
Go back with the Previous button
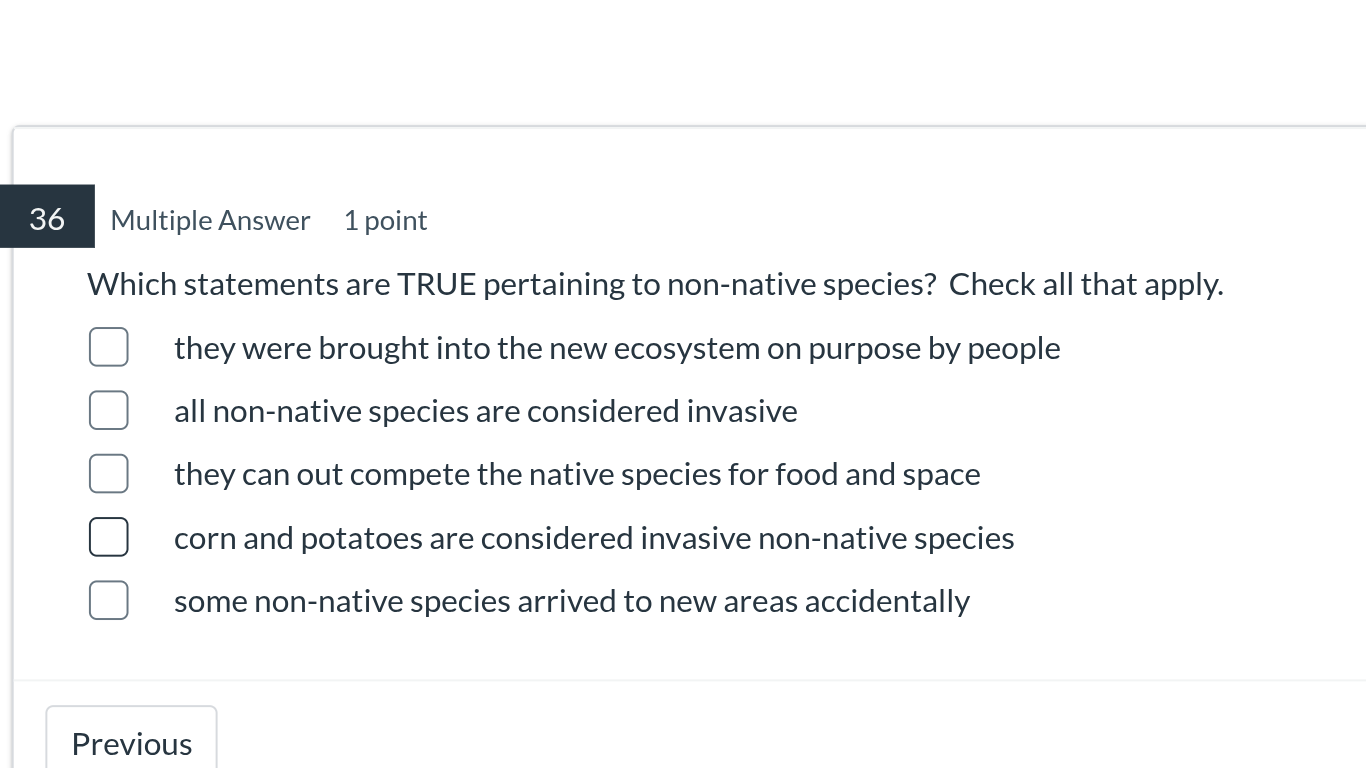131,743
